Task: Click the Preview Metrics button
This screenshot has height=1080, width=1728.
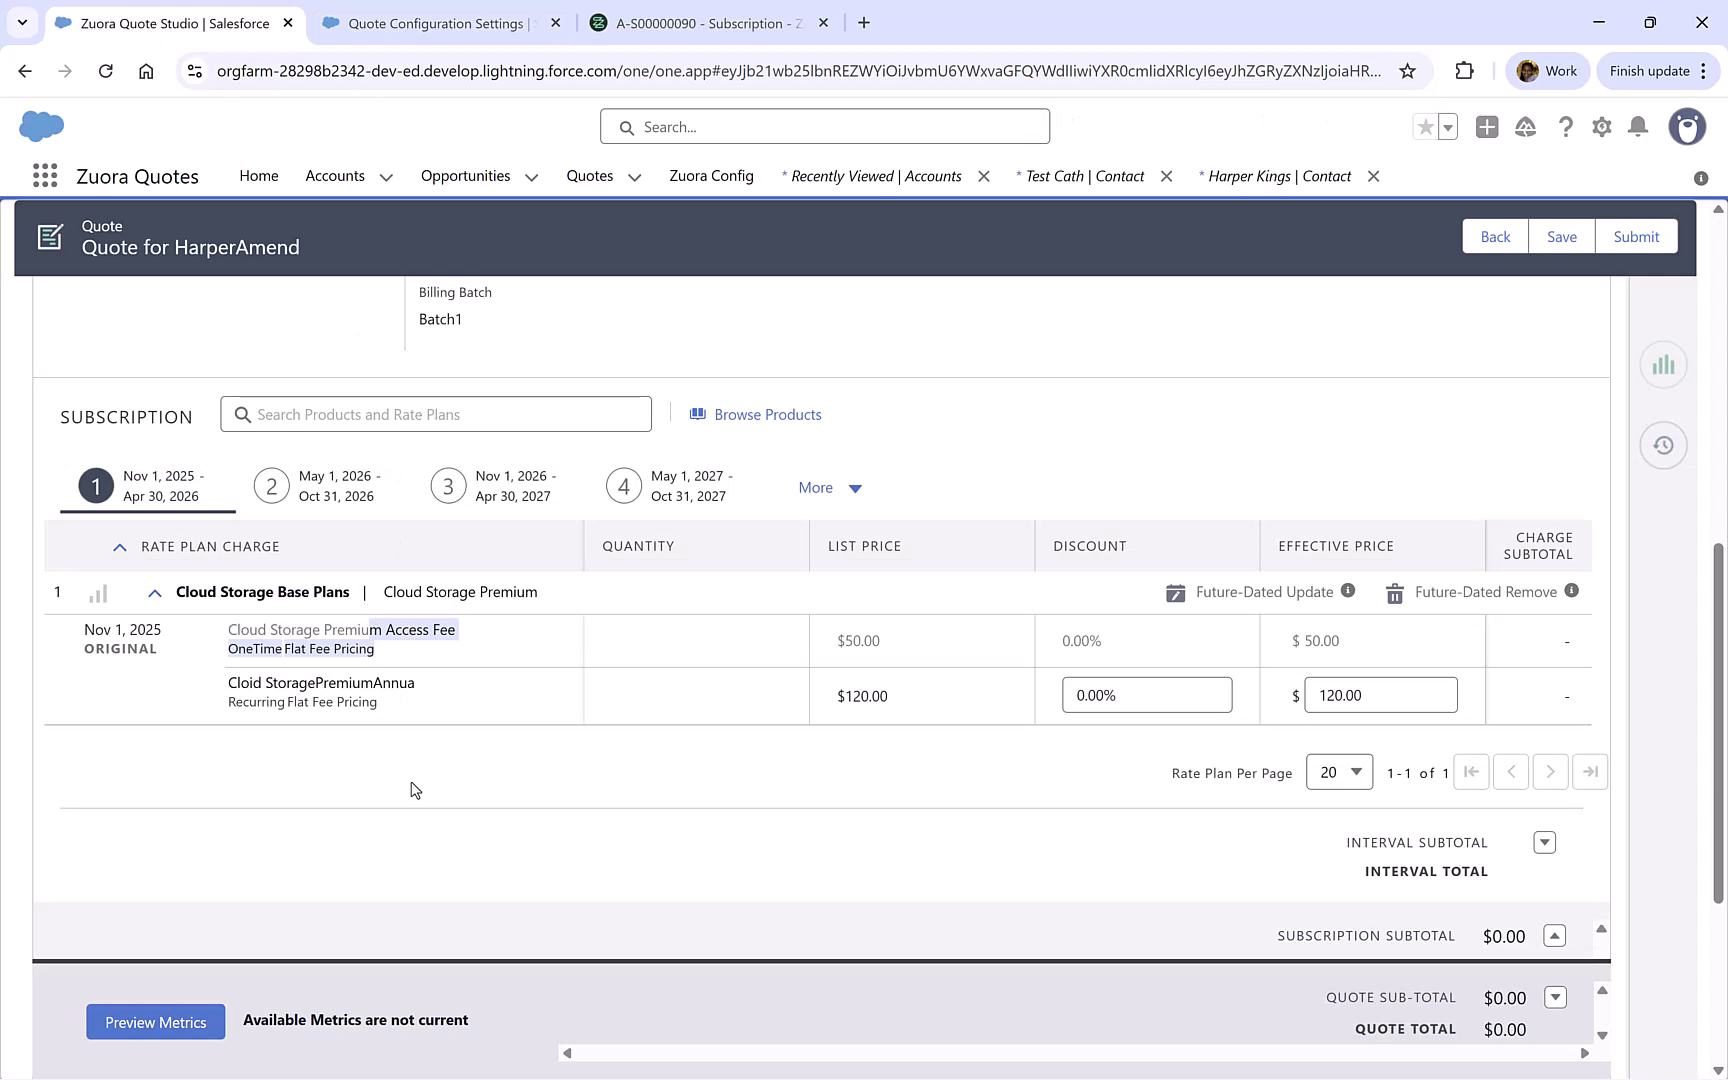Action: pyautogui.click(x=155, y=1021)
